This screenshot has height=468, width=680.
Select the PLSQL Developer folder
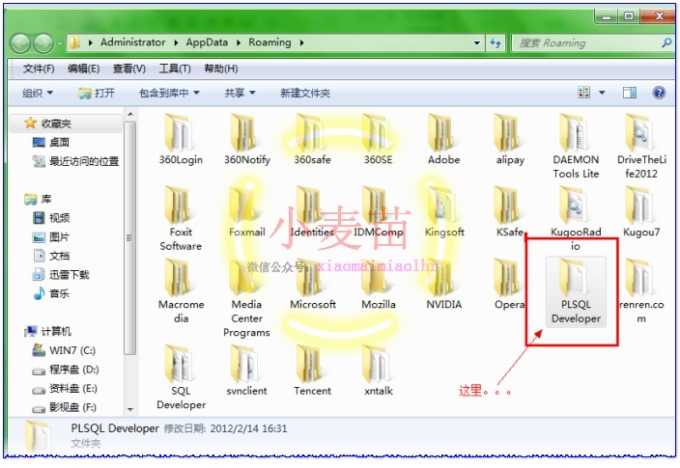click(575, 291)
